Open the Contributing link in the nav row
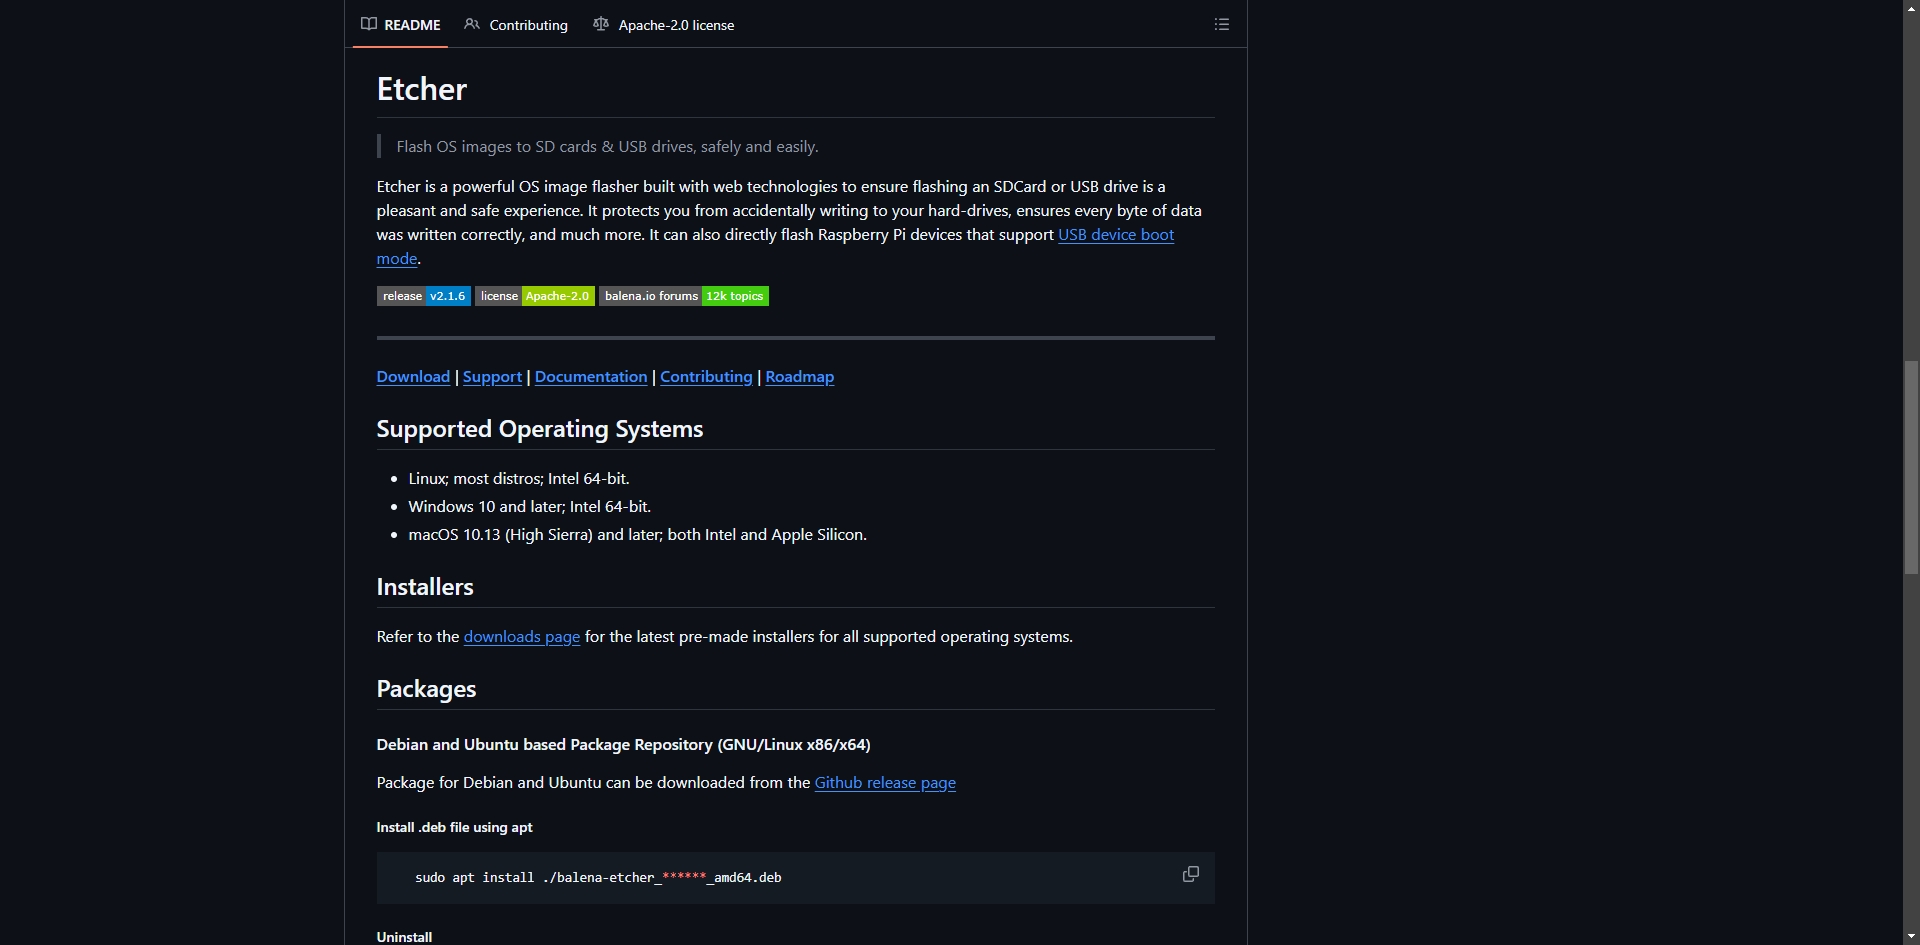Viewport: 1920px width, 945px height. coord(706,376)
